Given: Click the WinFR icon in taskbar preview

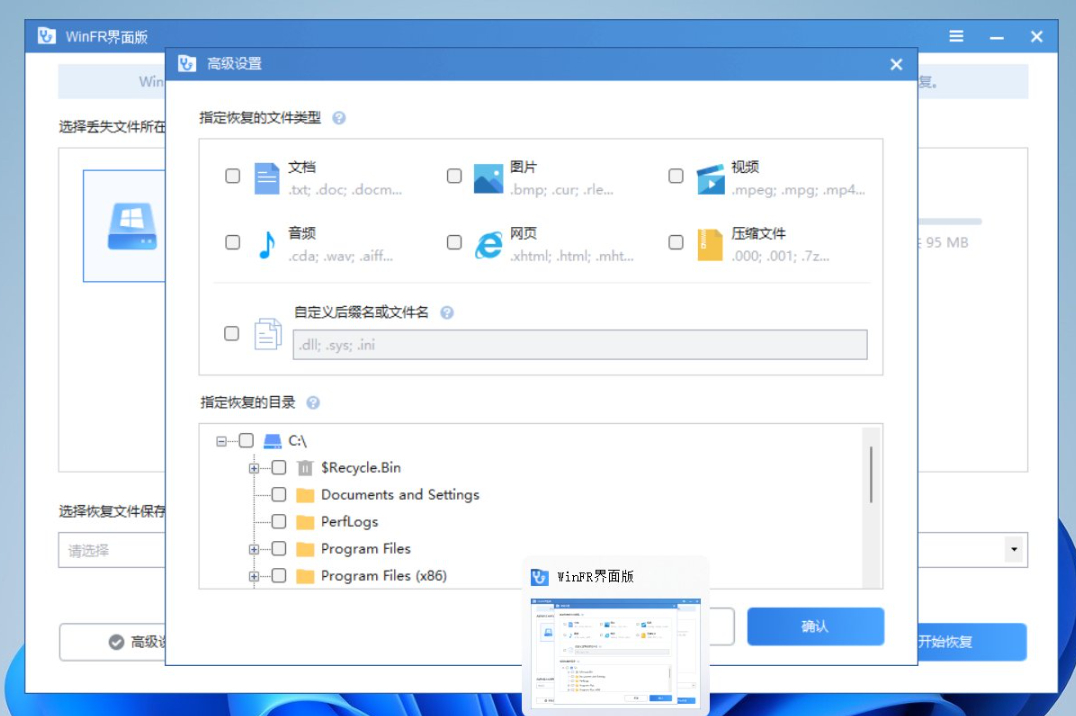Looking at the screenshot, I should tap(539, 577).
